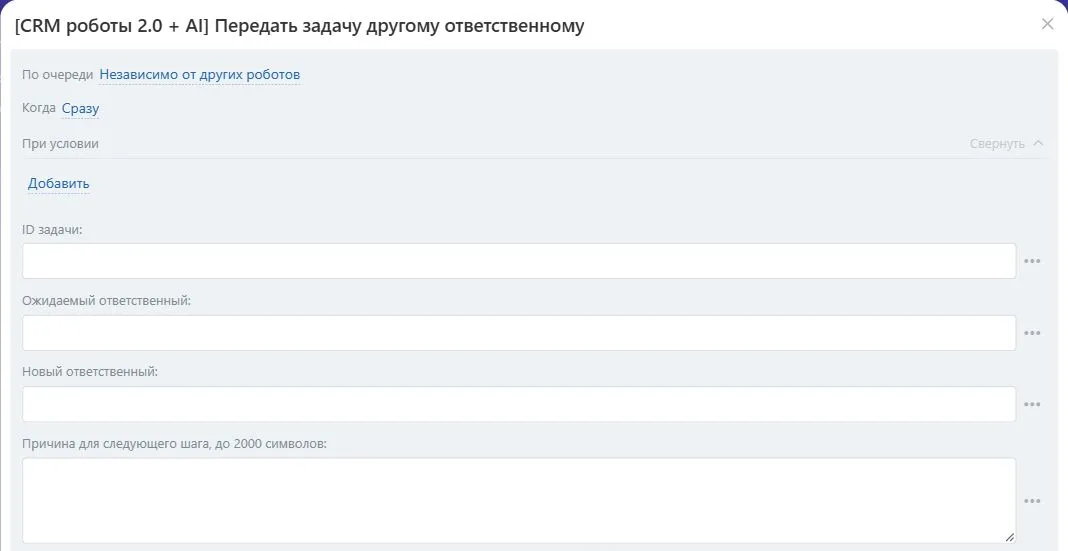Viewport: 1068px width, 551px height.
Task: Click the 'По очереди' label
Action: click(x=57, y=75)
